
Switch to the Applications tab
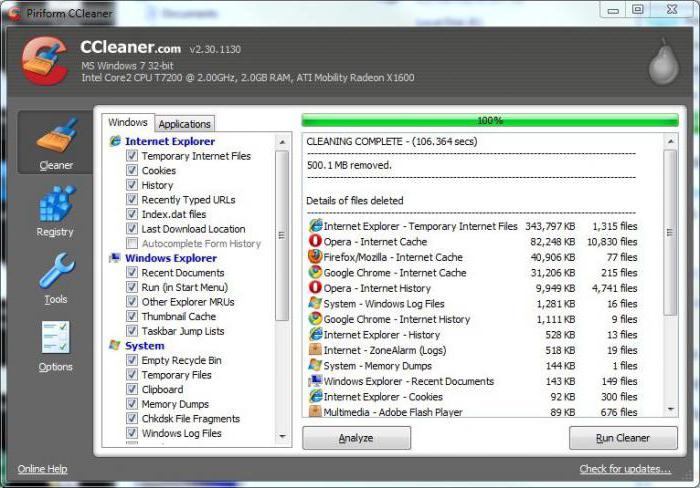[184, 124]
